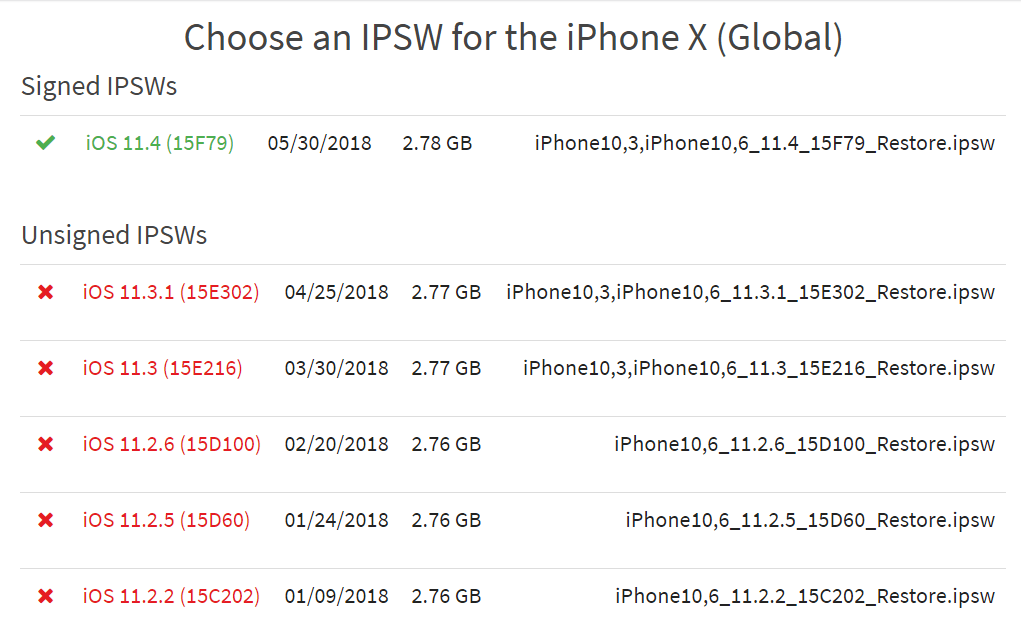The image size is (1021, 639).
Task: Click the red X beside iOS 11.2.5
Action: tap(45, 520)
